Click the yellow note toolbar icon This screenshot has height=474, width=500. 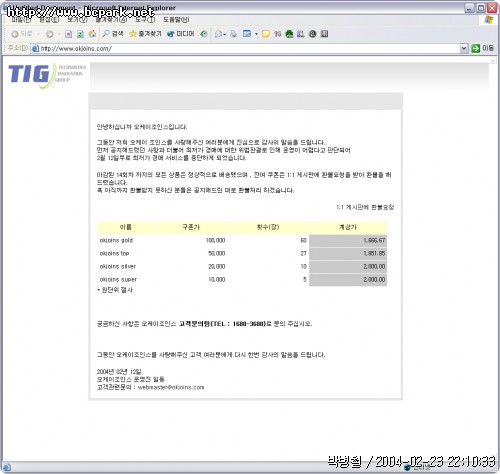[266, 34]
